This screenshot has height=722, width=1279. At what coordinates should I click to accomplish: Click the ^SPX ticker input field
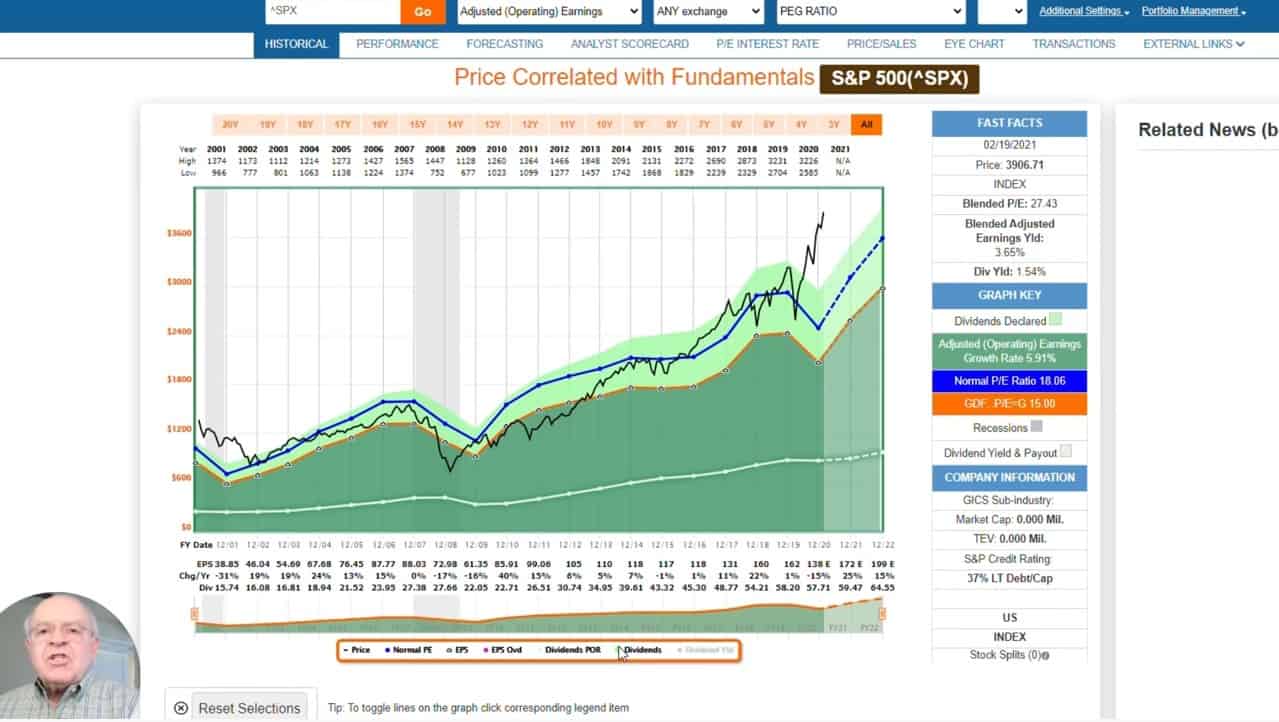click(332, 11)
